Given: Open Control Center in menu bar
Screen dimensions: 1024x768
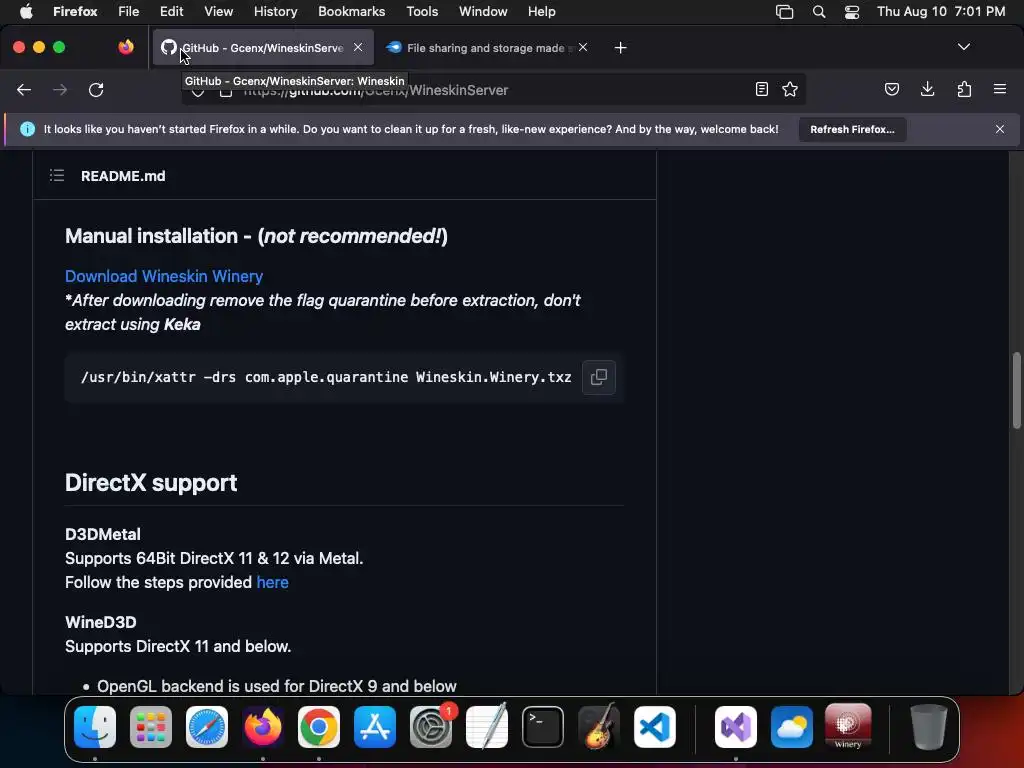Looking at the screenshot, I should [852, 12].
